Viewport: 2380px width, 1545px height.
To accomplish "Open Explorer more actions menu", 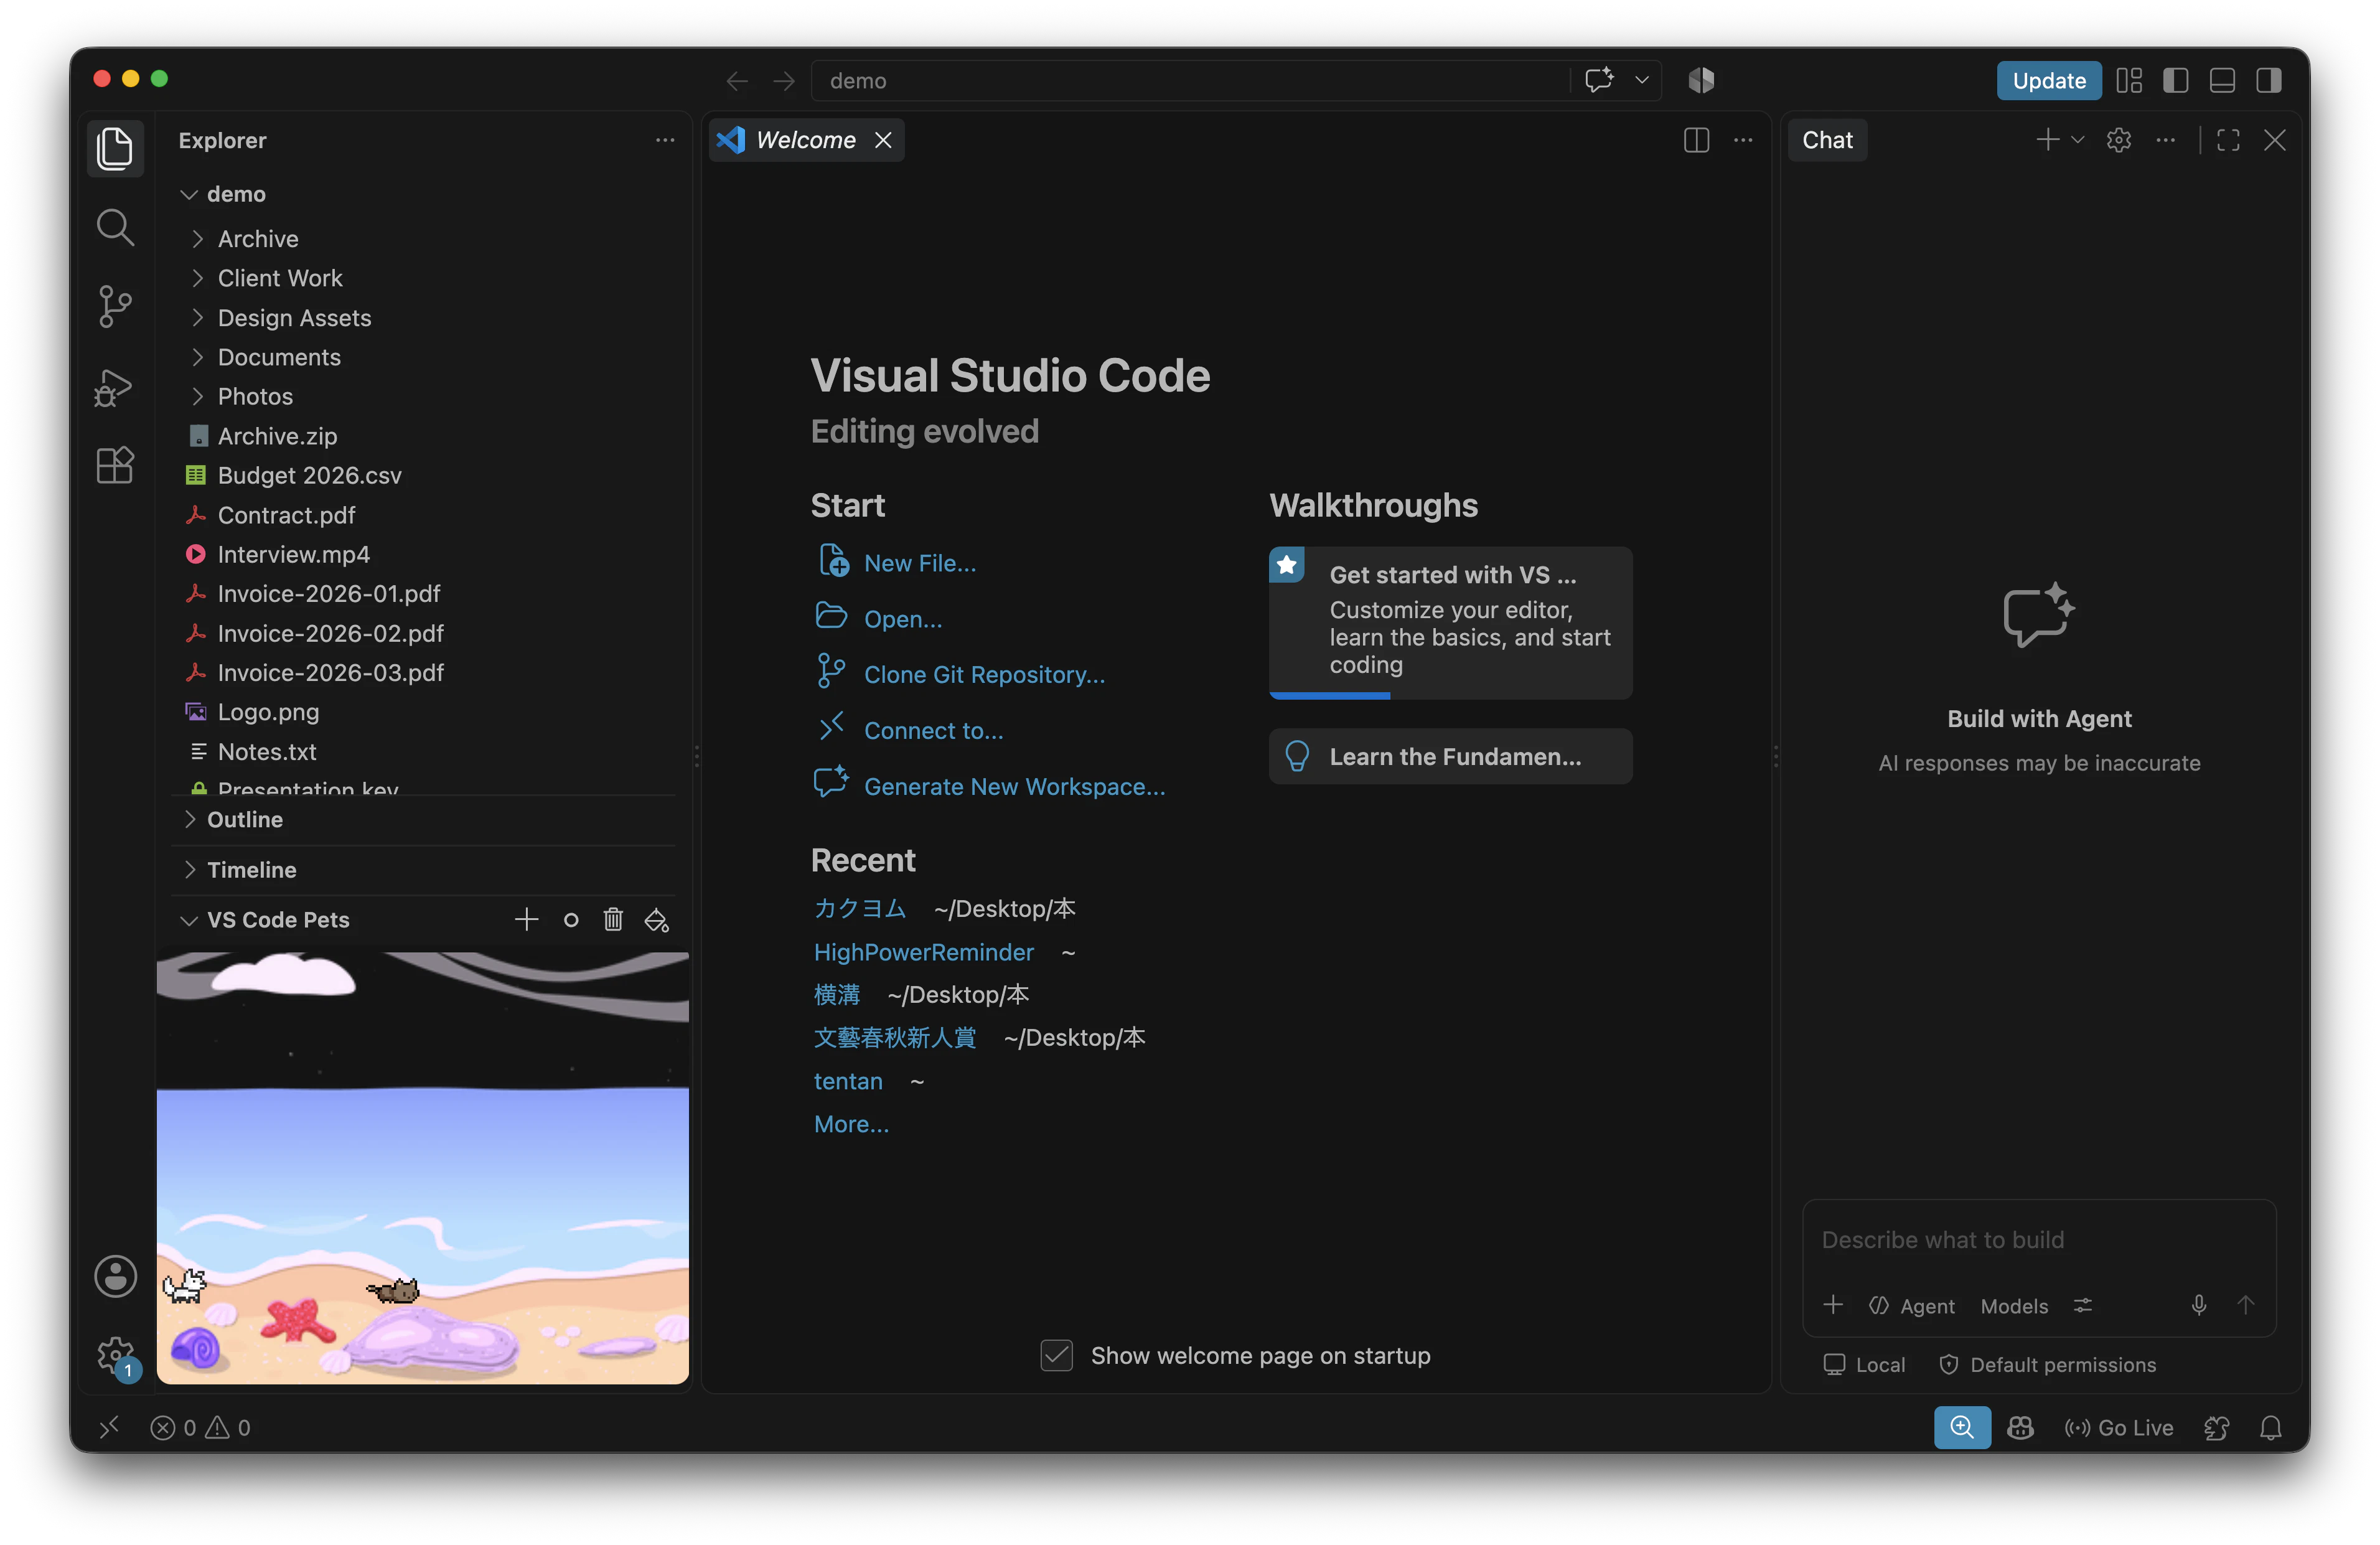I will tap(665, 140).
